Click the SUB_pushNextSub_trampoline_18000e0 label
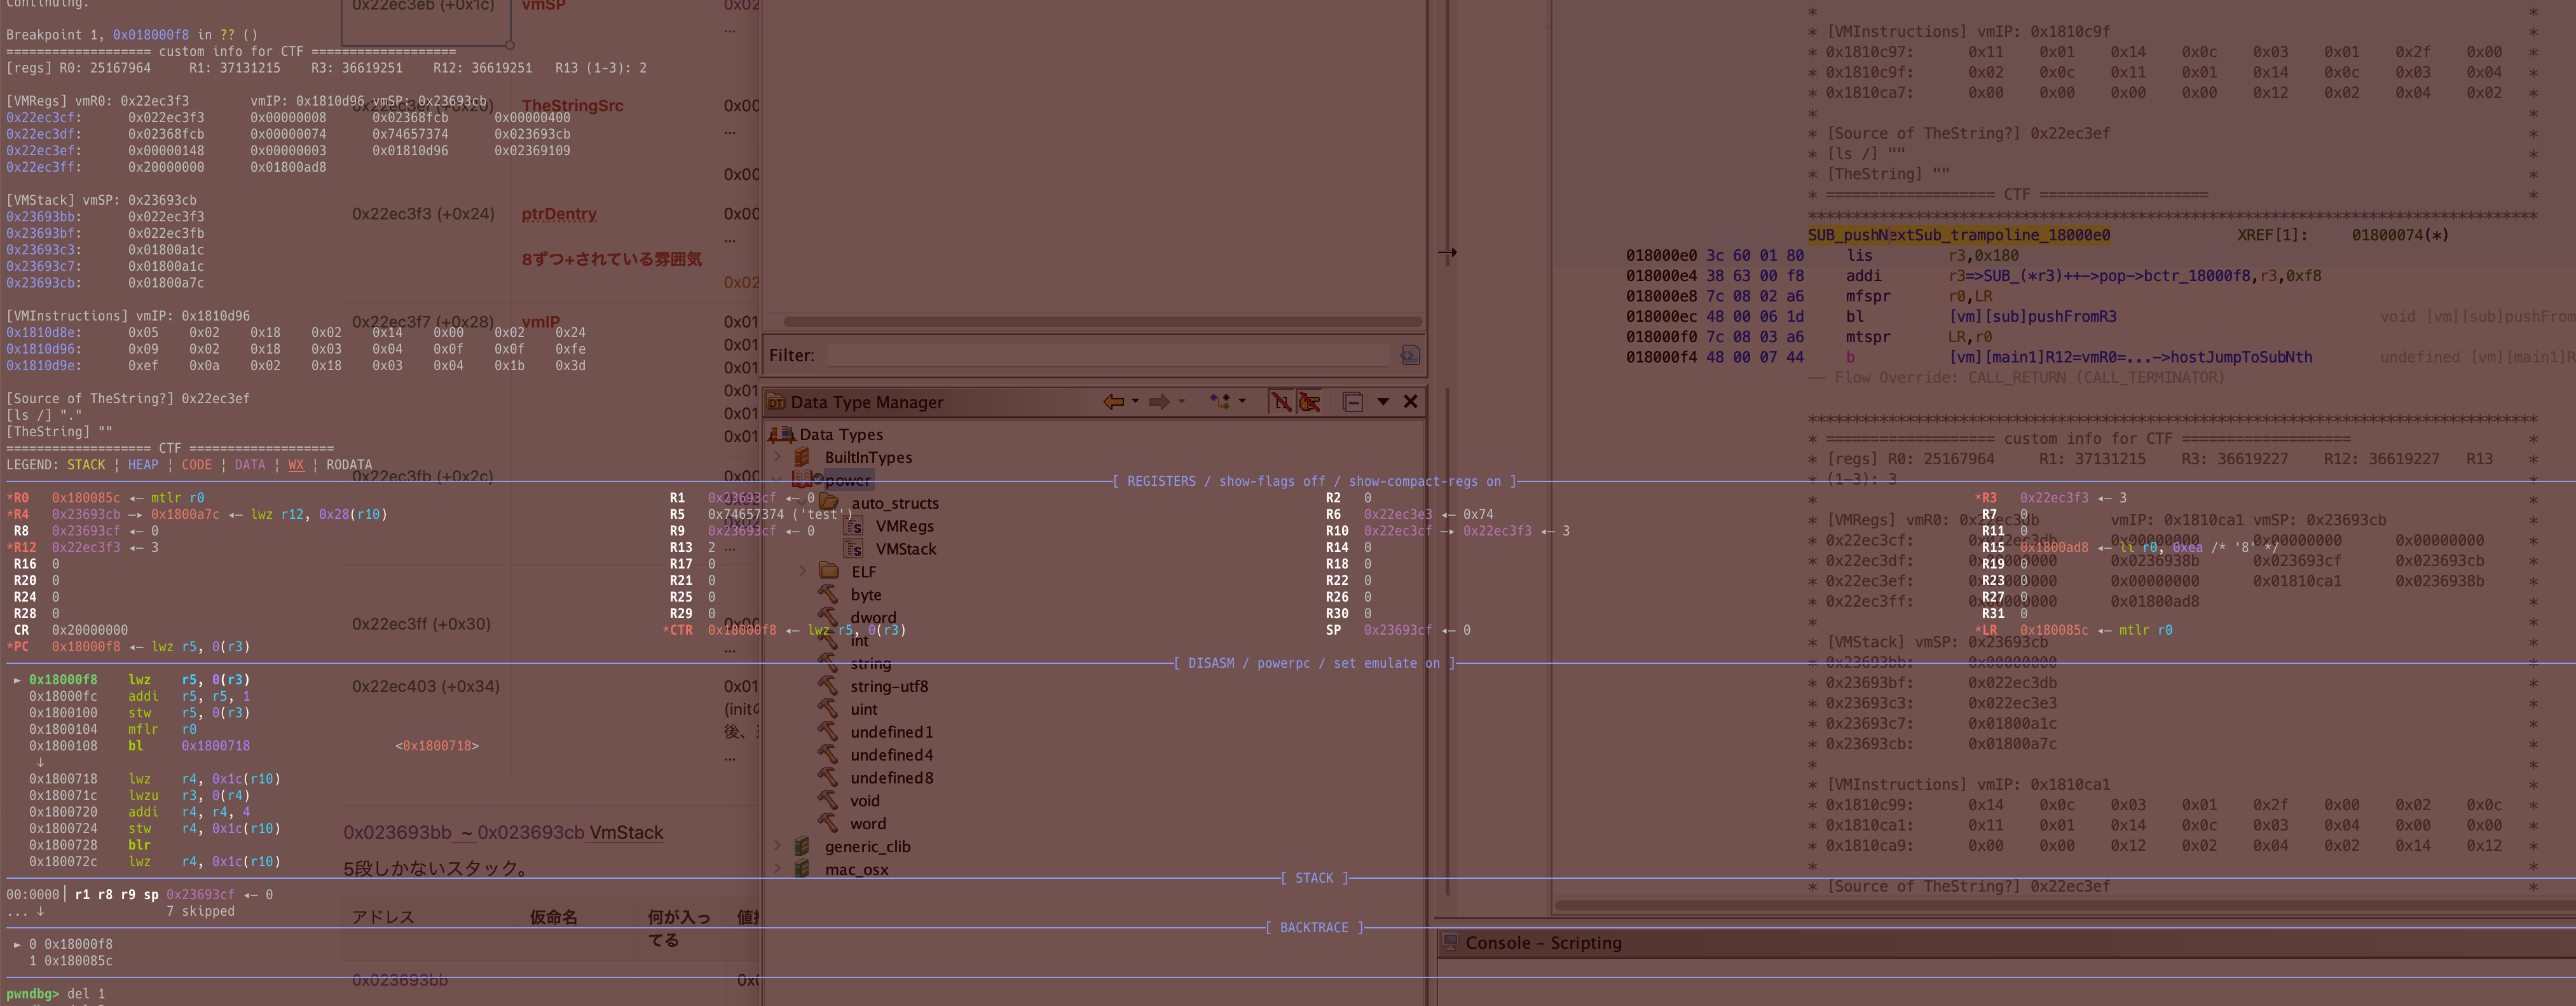This screenshot has height=1006, width=2576. click(x=1959, y=235)
